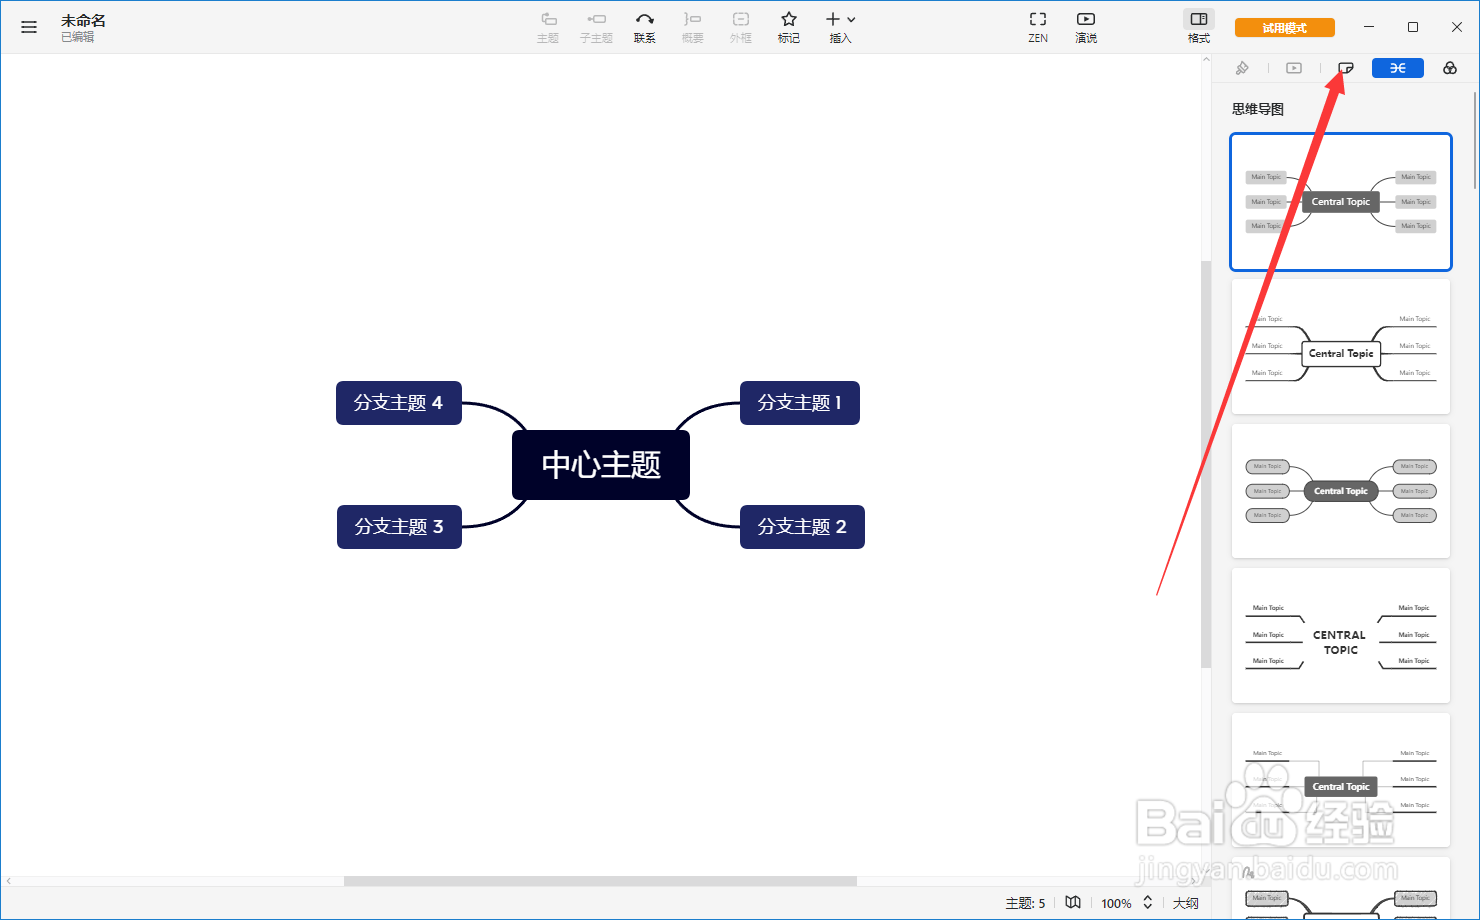Switch to the skeleton structure tab
This screenshot has width=1480, height=920.
pos(1398,68)
